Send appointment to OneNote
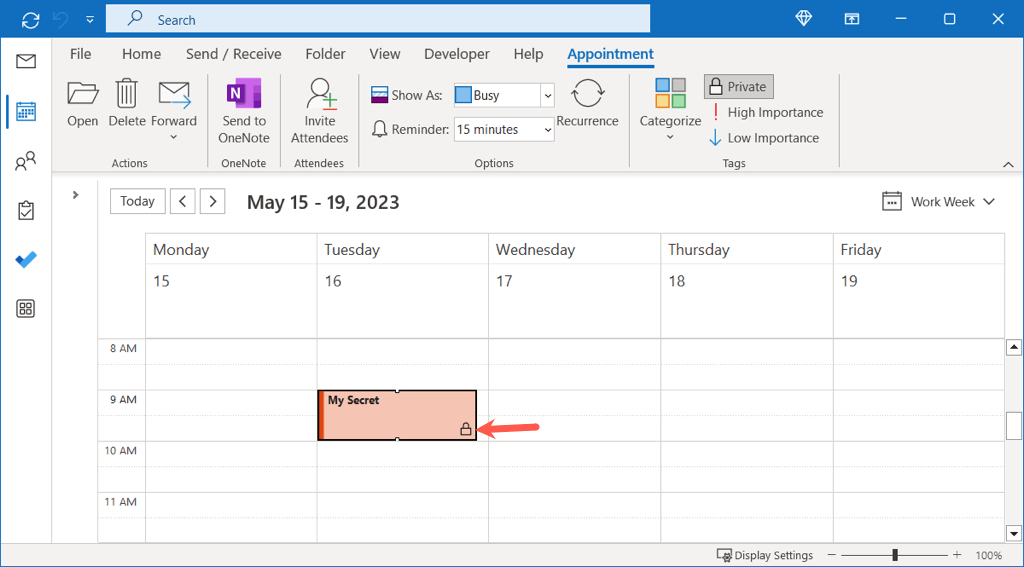The height and width of the screenshot is (567, 1024). coord(243,111)
